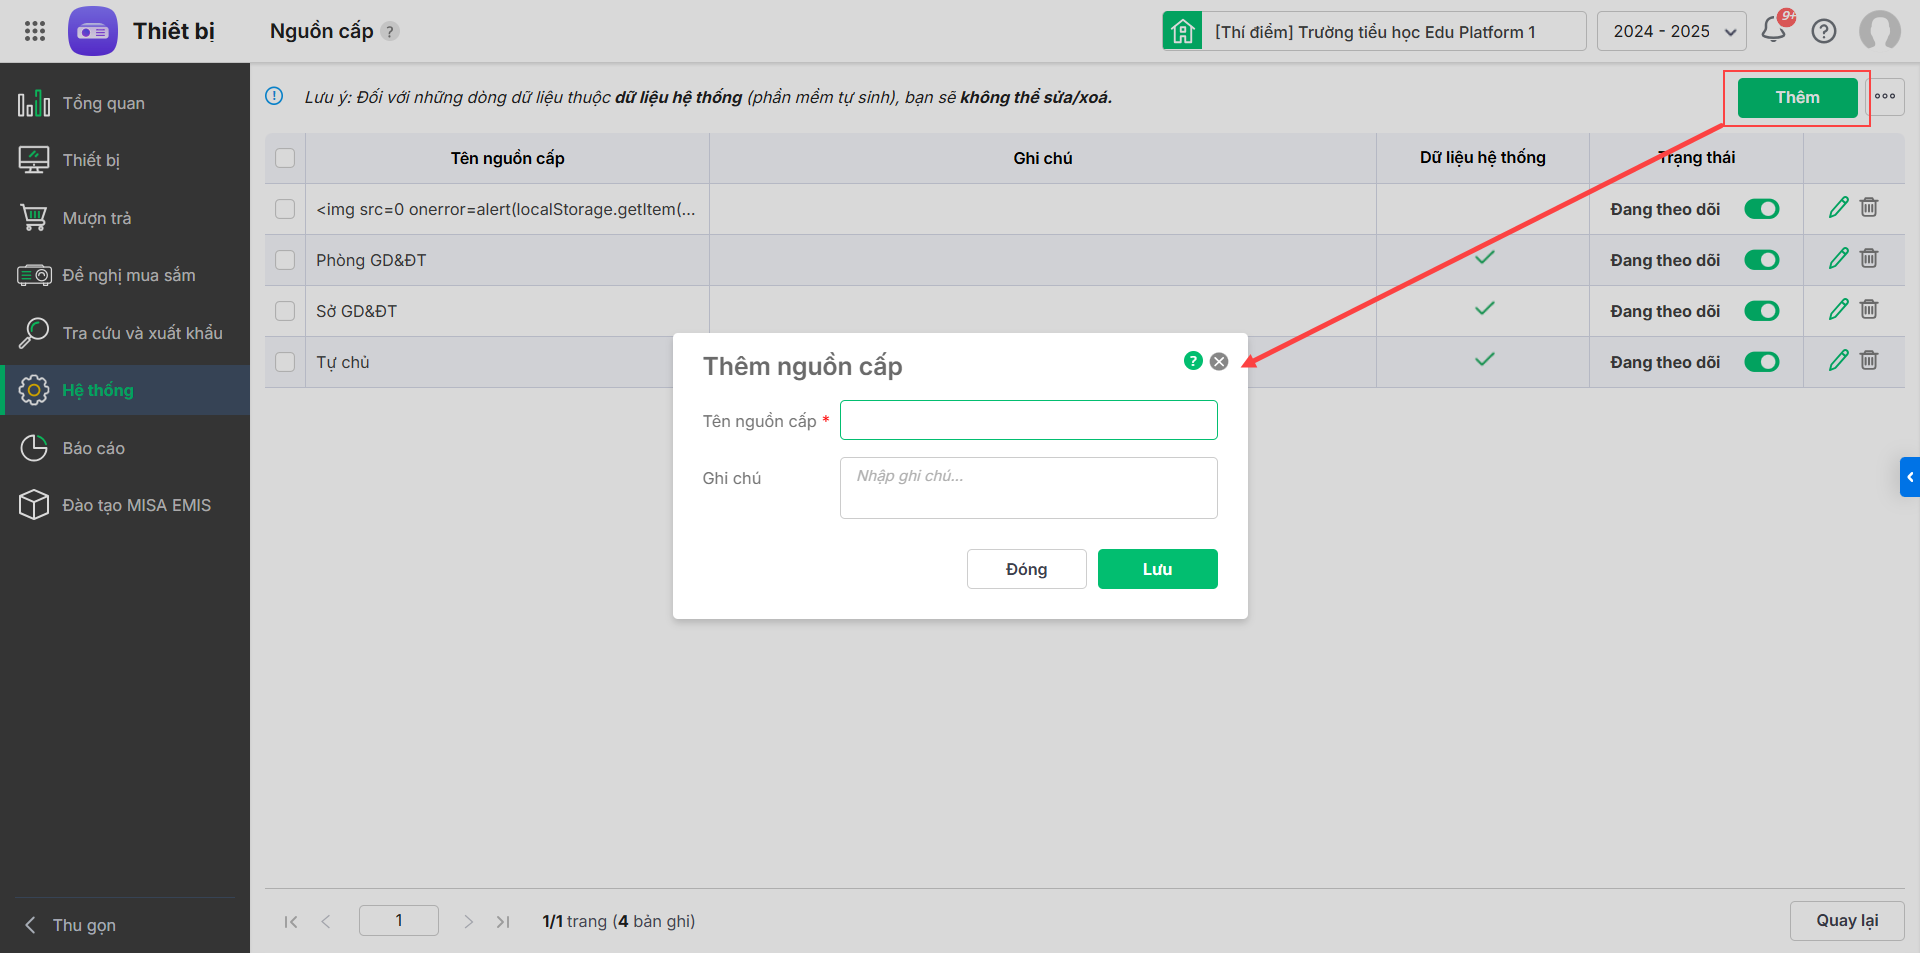Screen dimensions: 1920x953
Task: Edit the Phòng GD&ĐT row
Action: click(1838, 259)
